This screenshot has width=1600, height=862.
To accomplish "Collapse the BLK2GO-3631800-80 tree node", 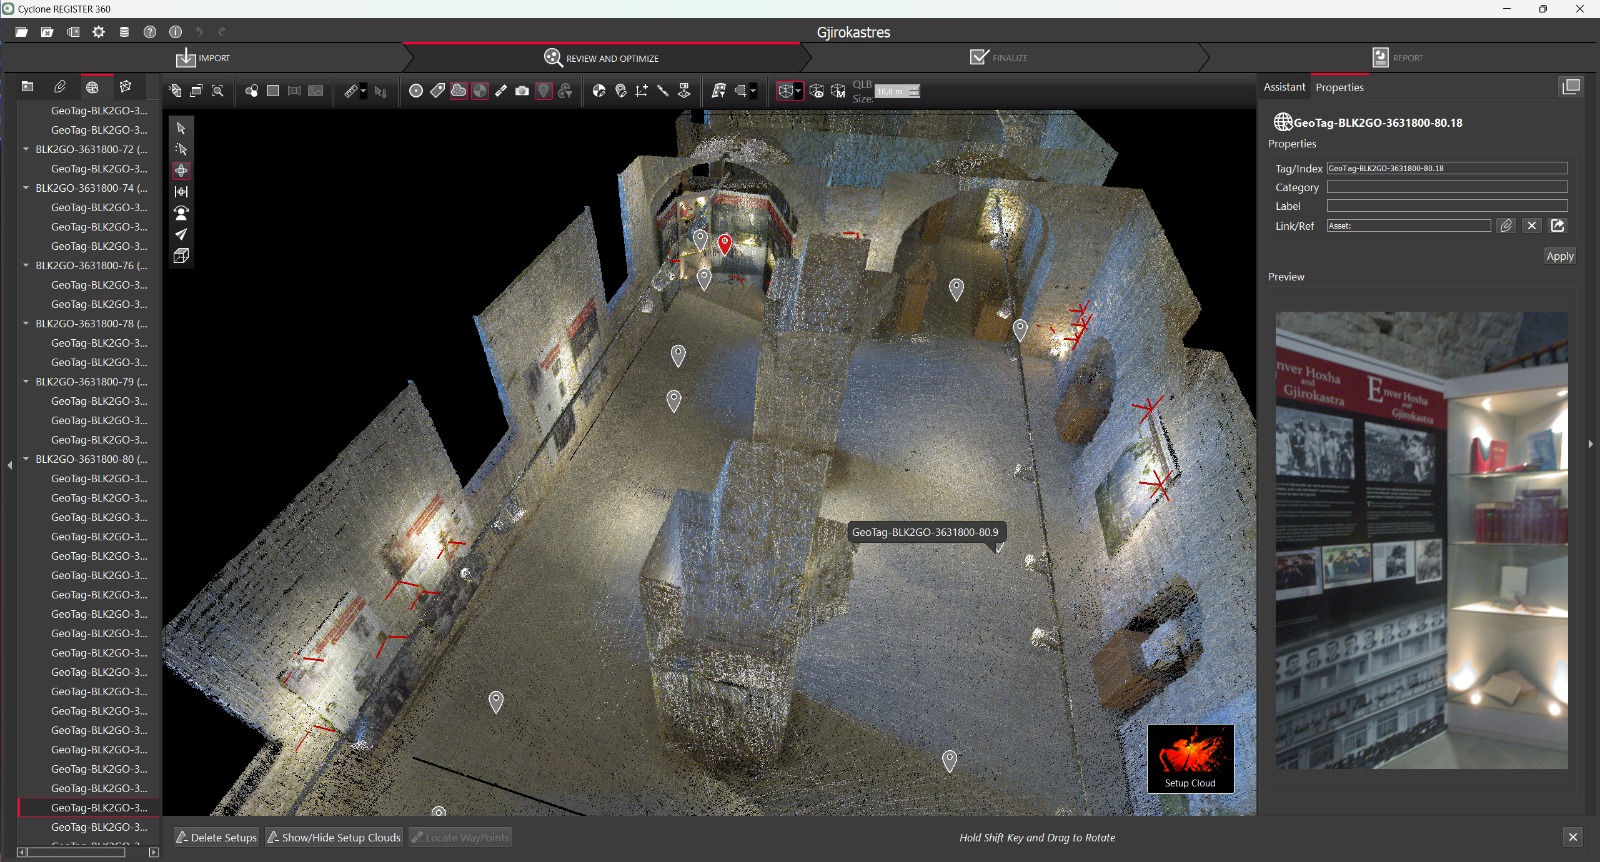I will tap(26, 459).
